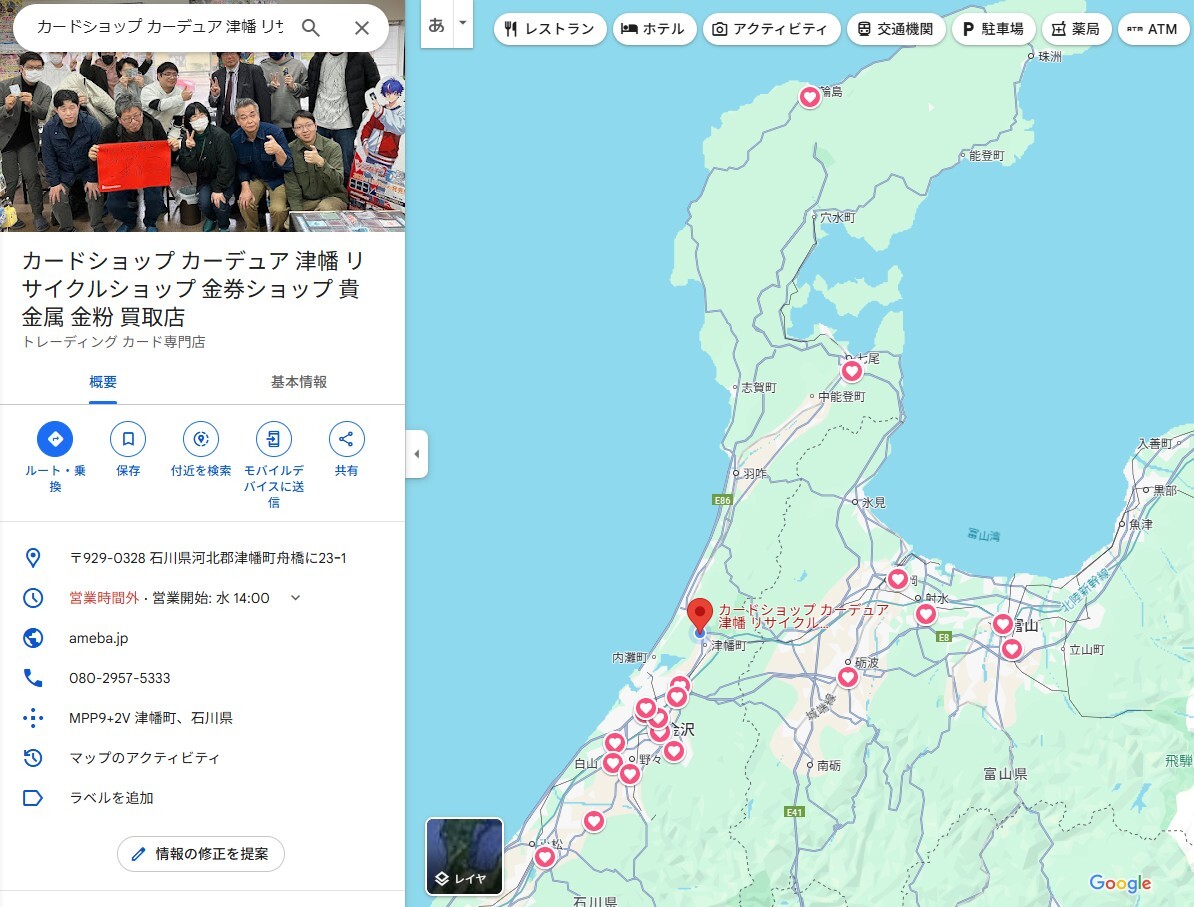Click the saved heart marker near 射水
This screenshot has height=907, width=1194.
pos(925,613)
